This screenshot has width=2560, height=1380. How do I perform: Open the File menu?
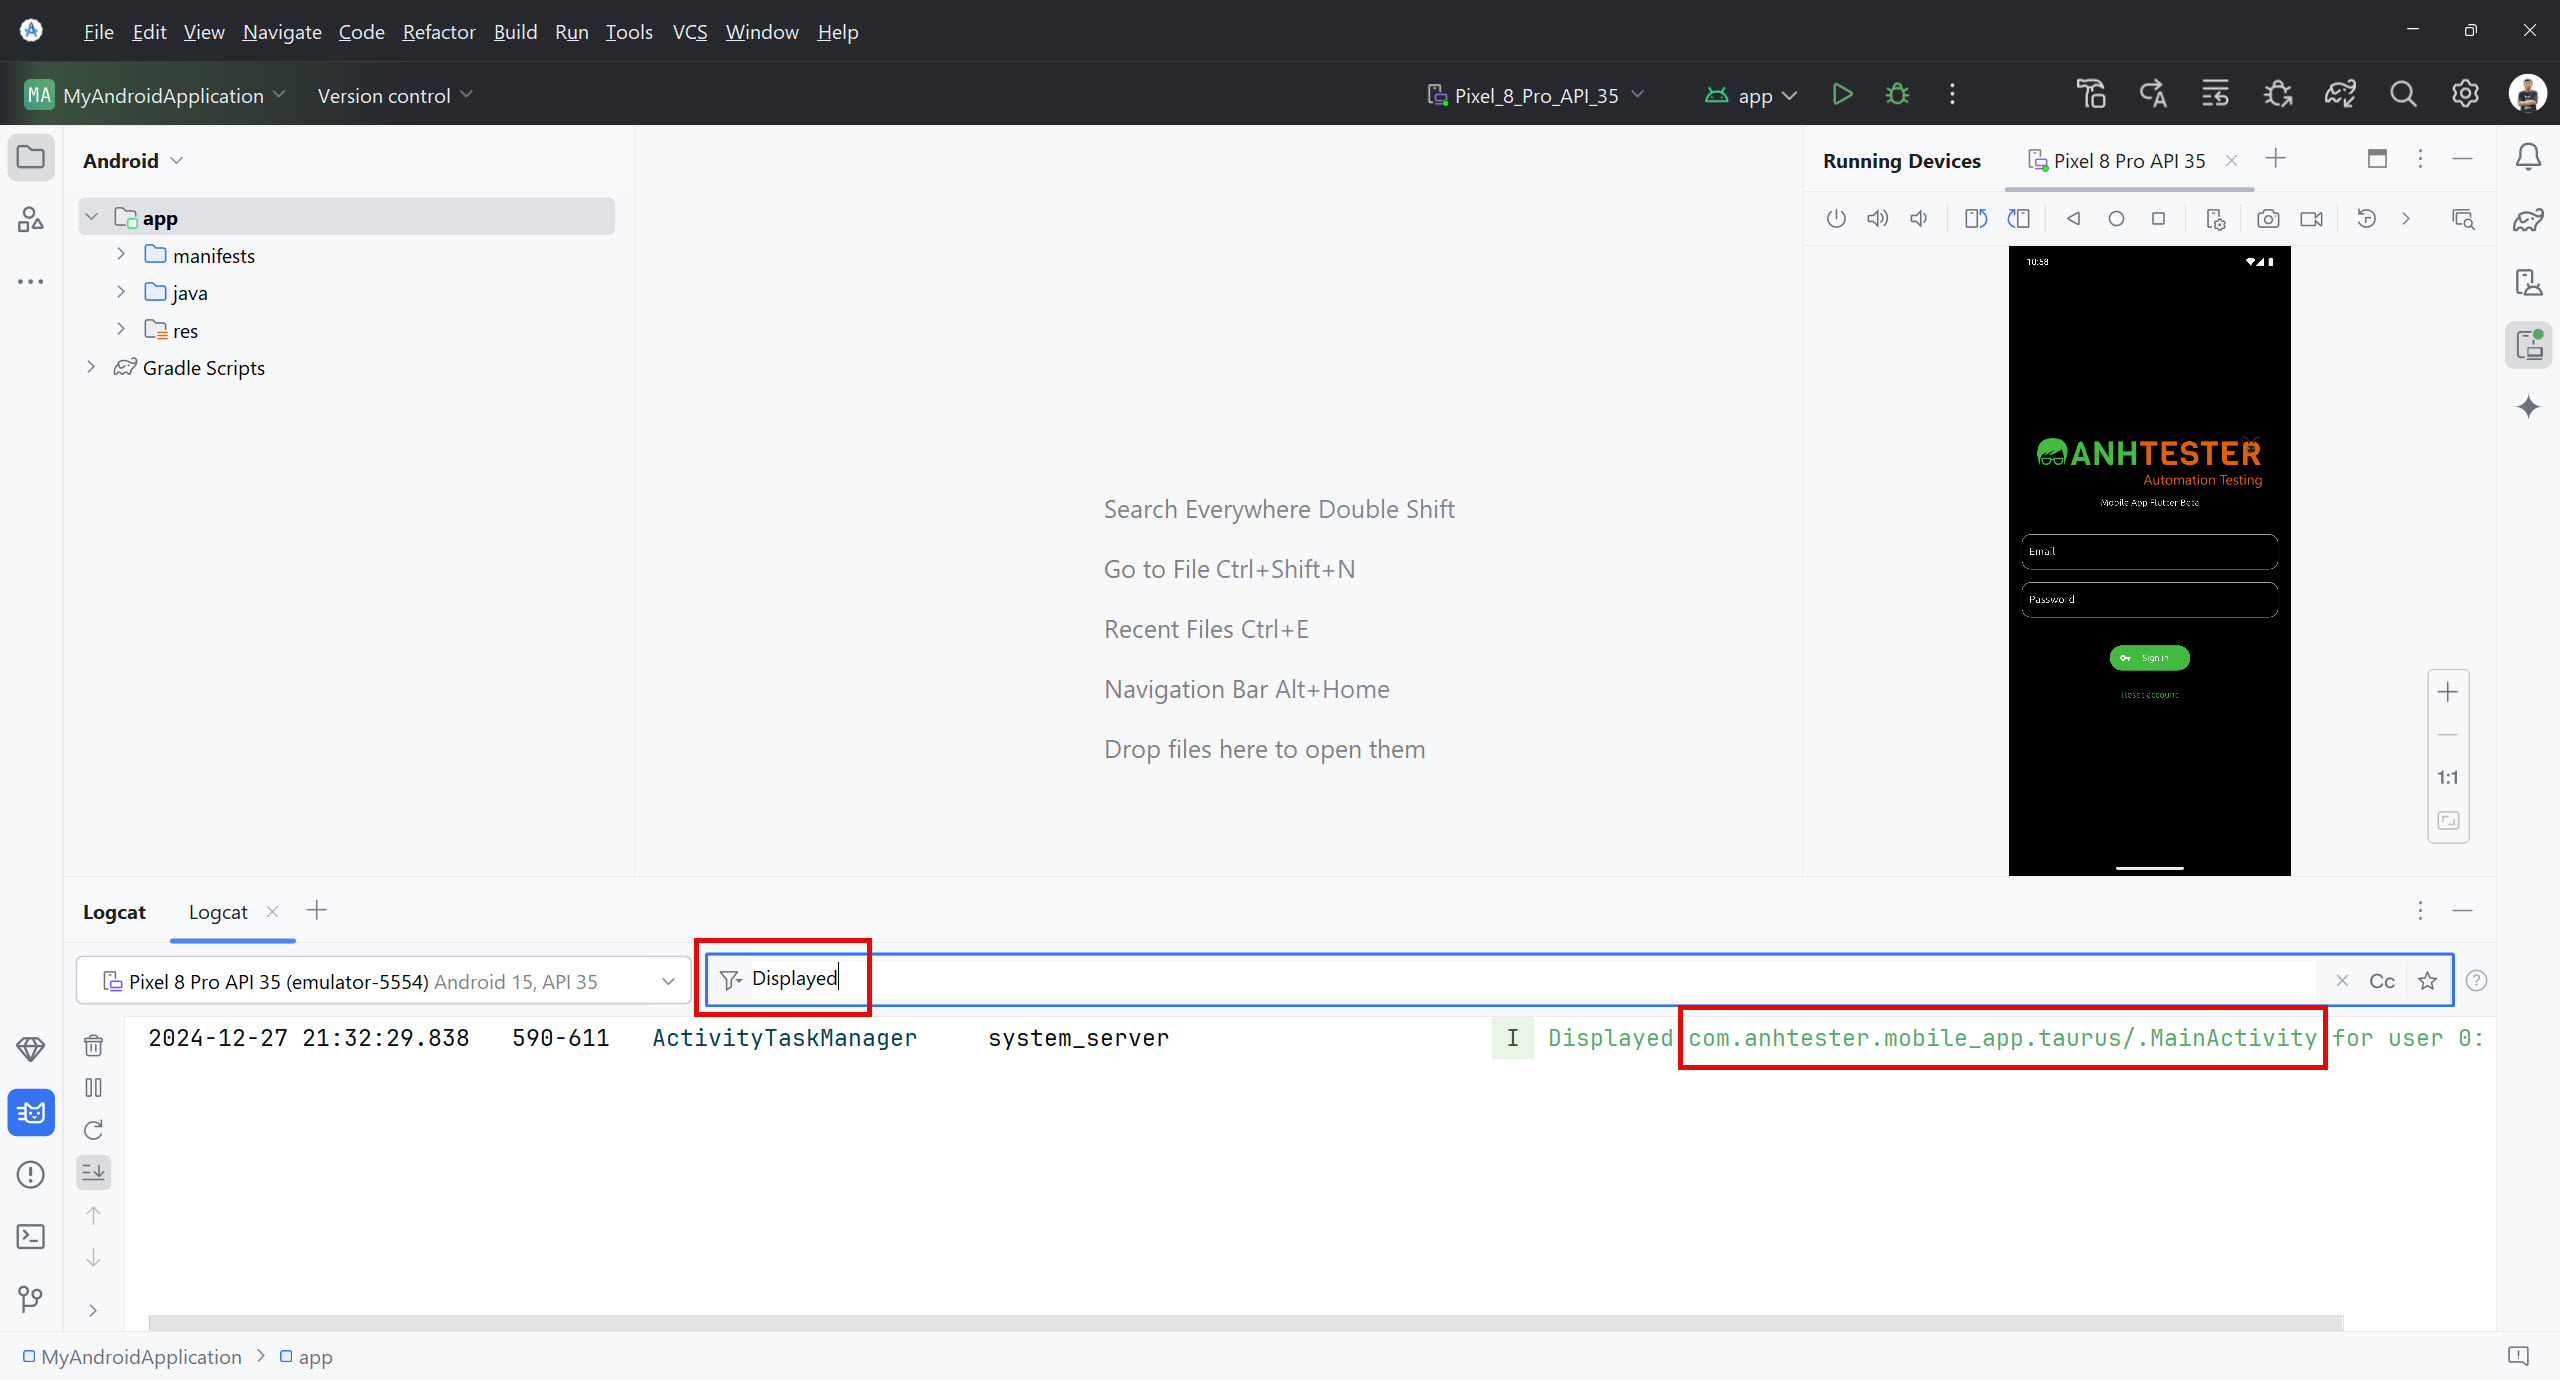pyautogui.click(x=98, y=32)
